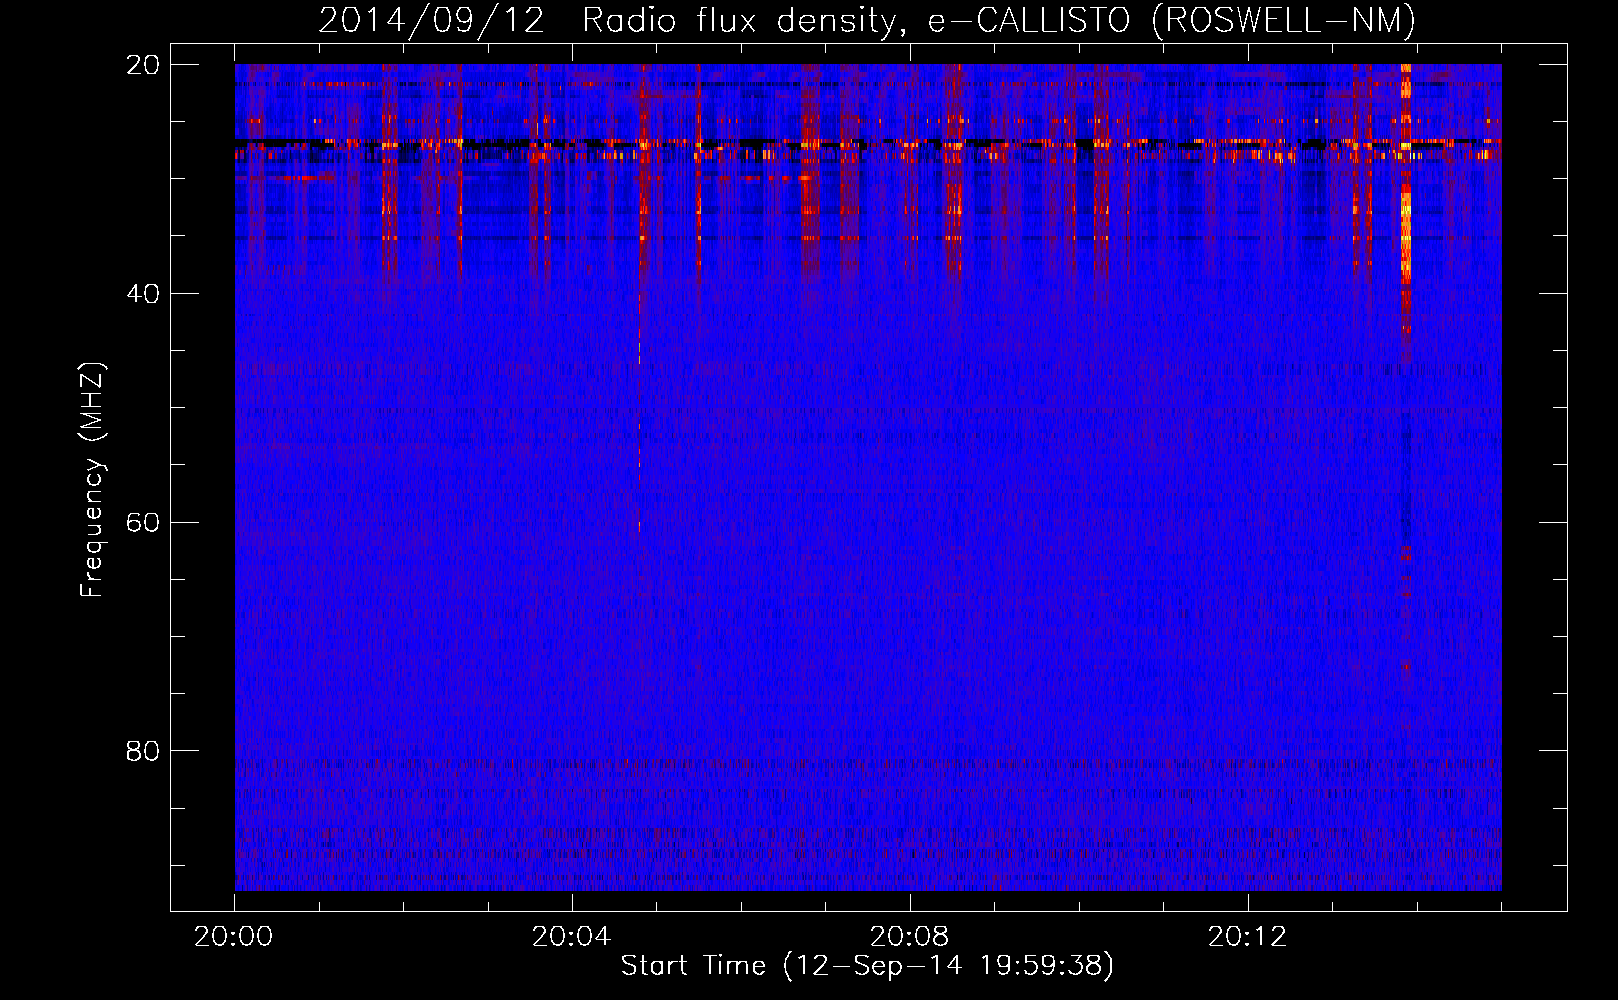Viewport: 1618px width, 1000px height.
Task: Click the 20:00 time tick label
Action: click(x=234, y=937)
